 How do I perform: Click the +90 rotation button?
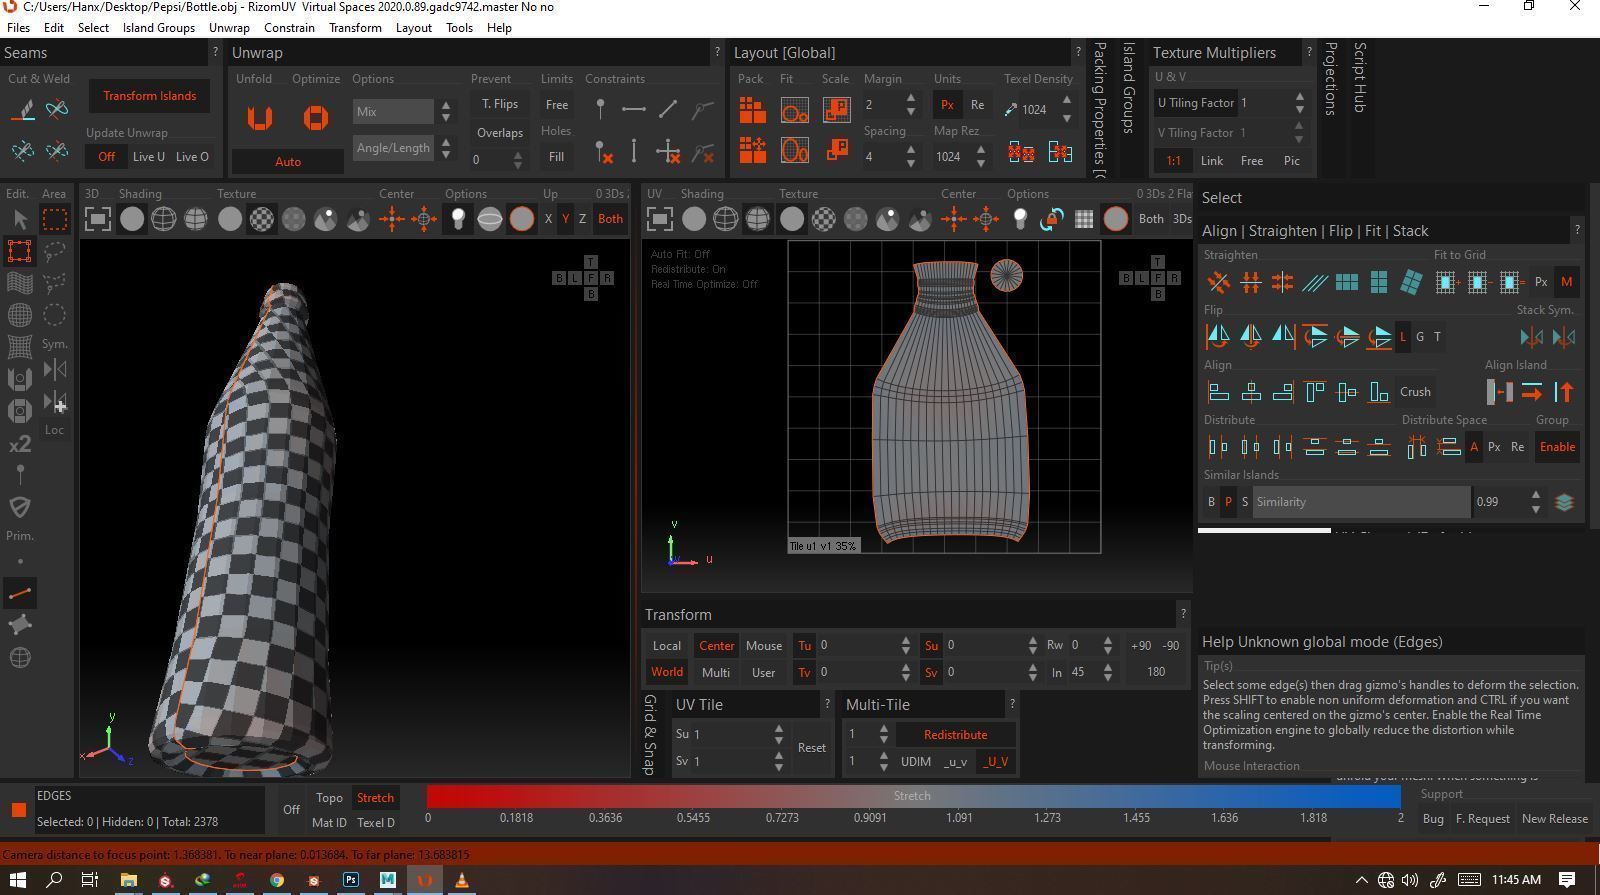(x=1140, y=646)
